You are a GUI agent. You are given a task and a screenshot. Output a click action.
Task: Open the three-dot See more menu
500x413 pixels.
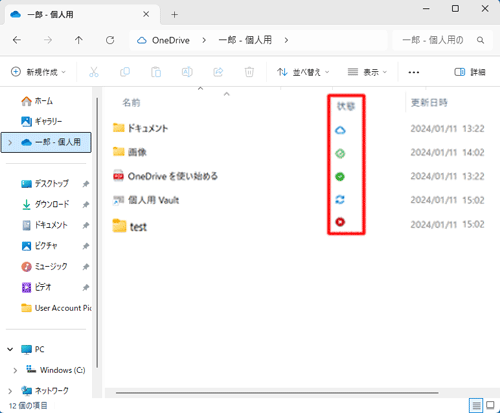click(414, 72)
